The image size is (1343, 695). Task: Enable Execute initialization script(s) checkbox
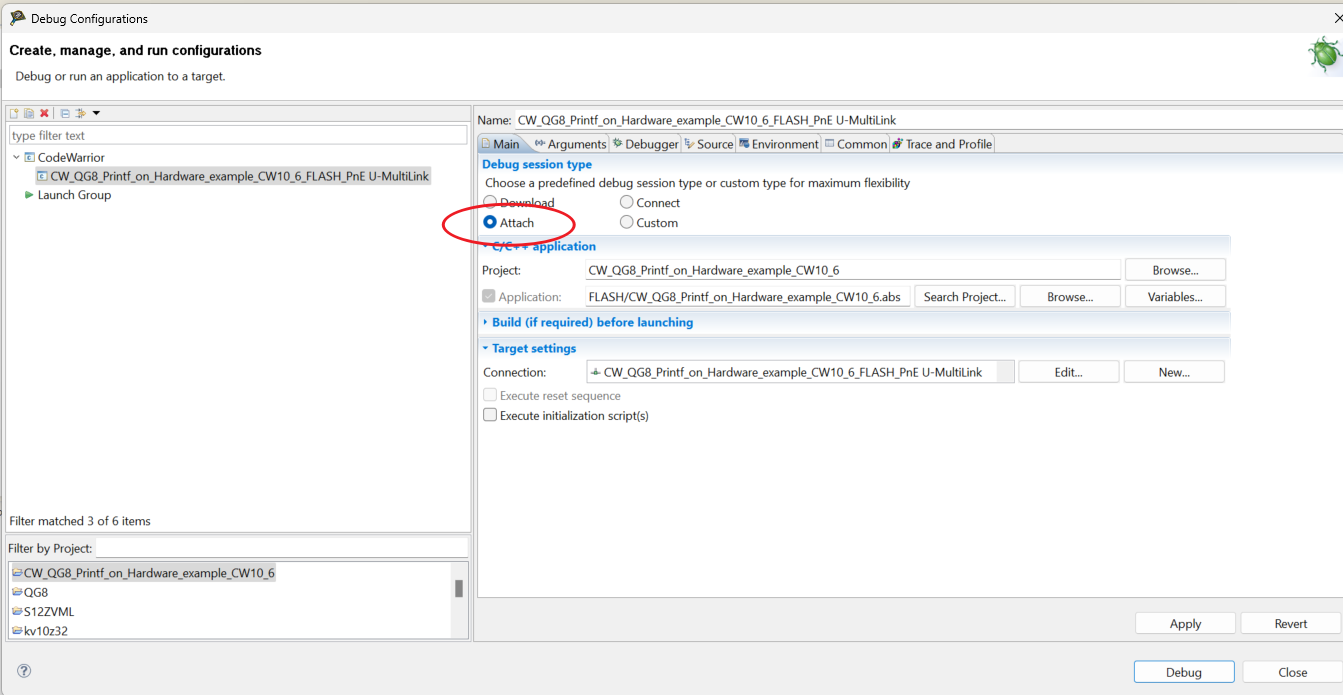490,415
